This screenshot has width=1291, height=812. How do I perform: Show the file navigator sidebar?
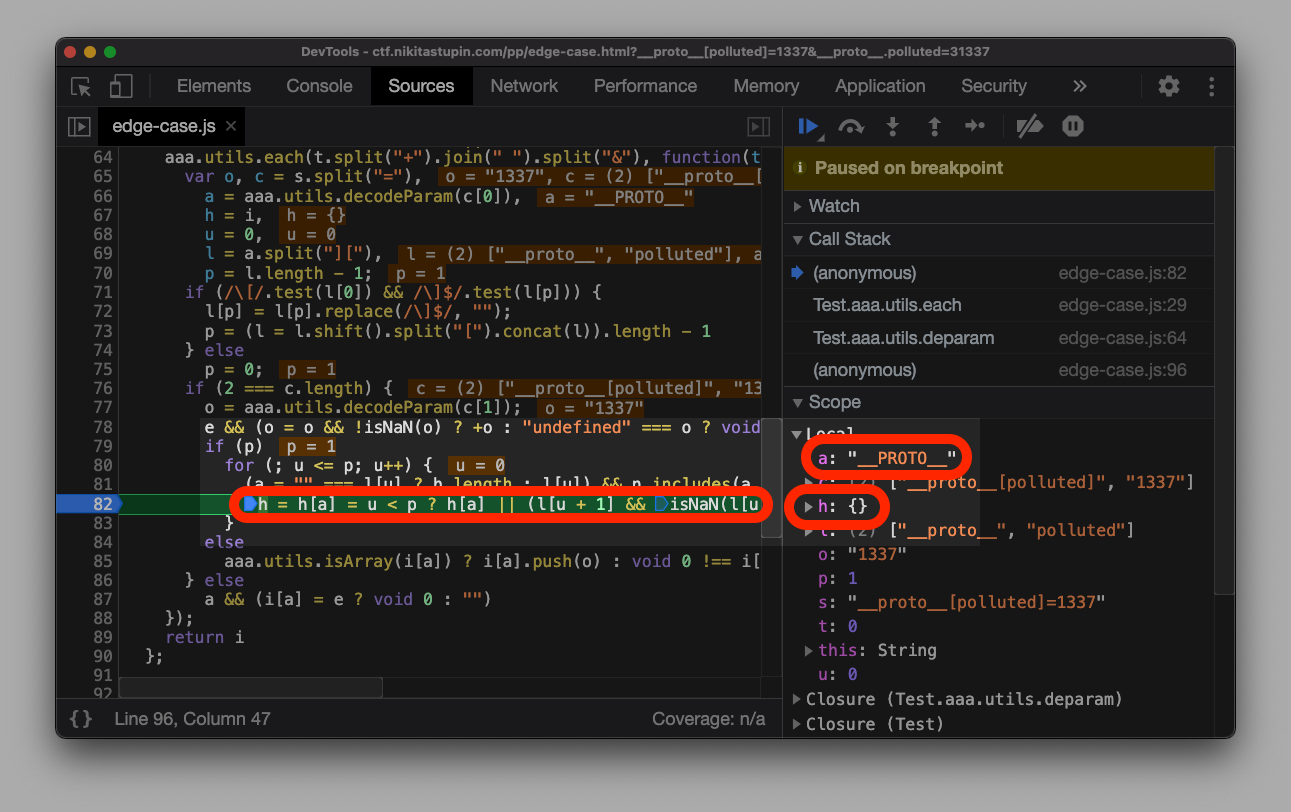79,127
